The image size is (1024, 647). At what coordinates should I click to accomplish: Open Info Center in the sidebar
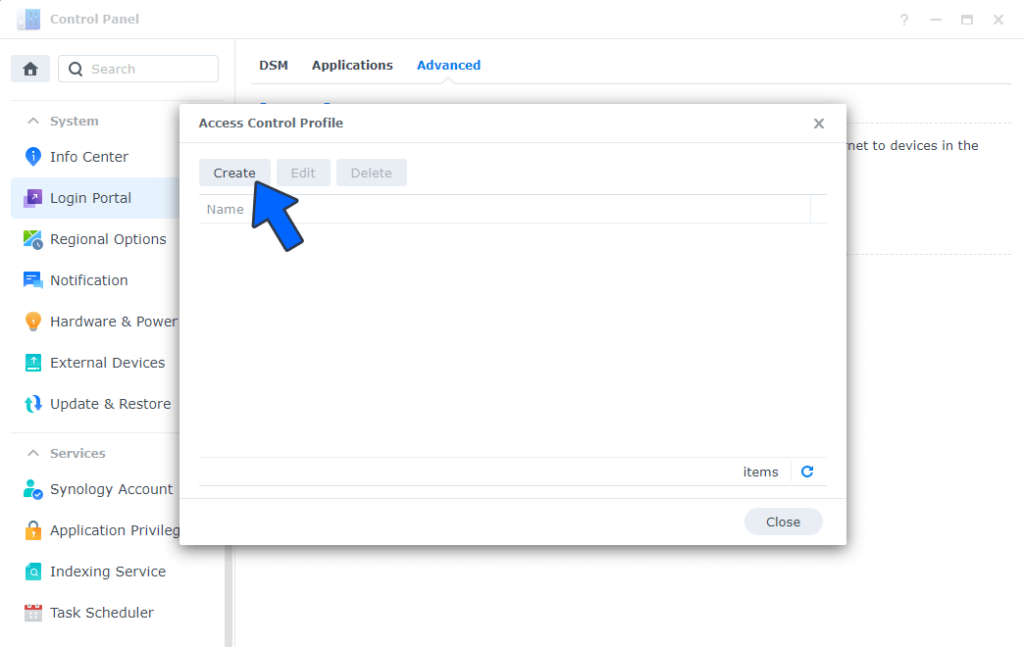point(89,157)
